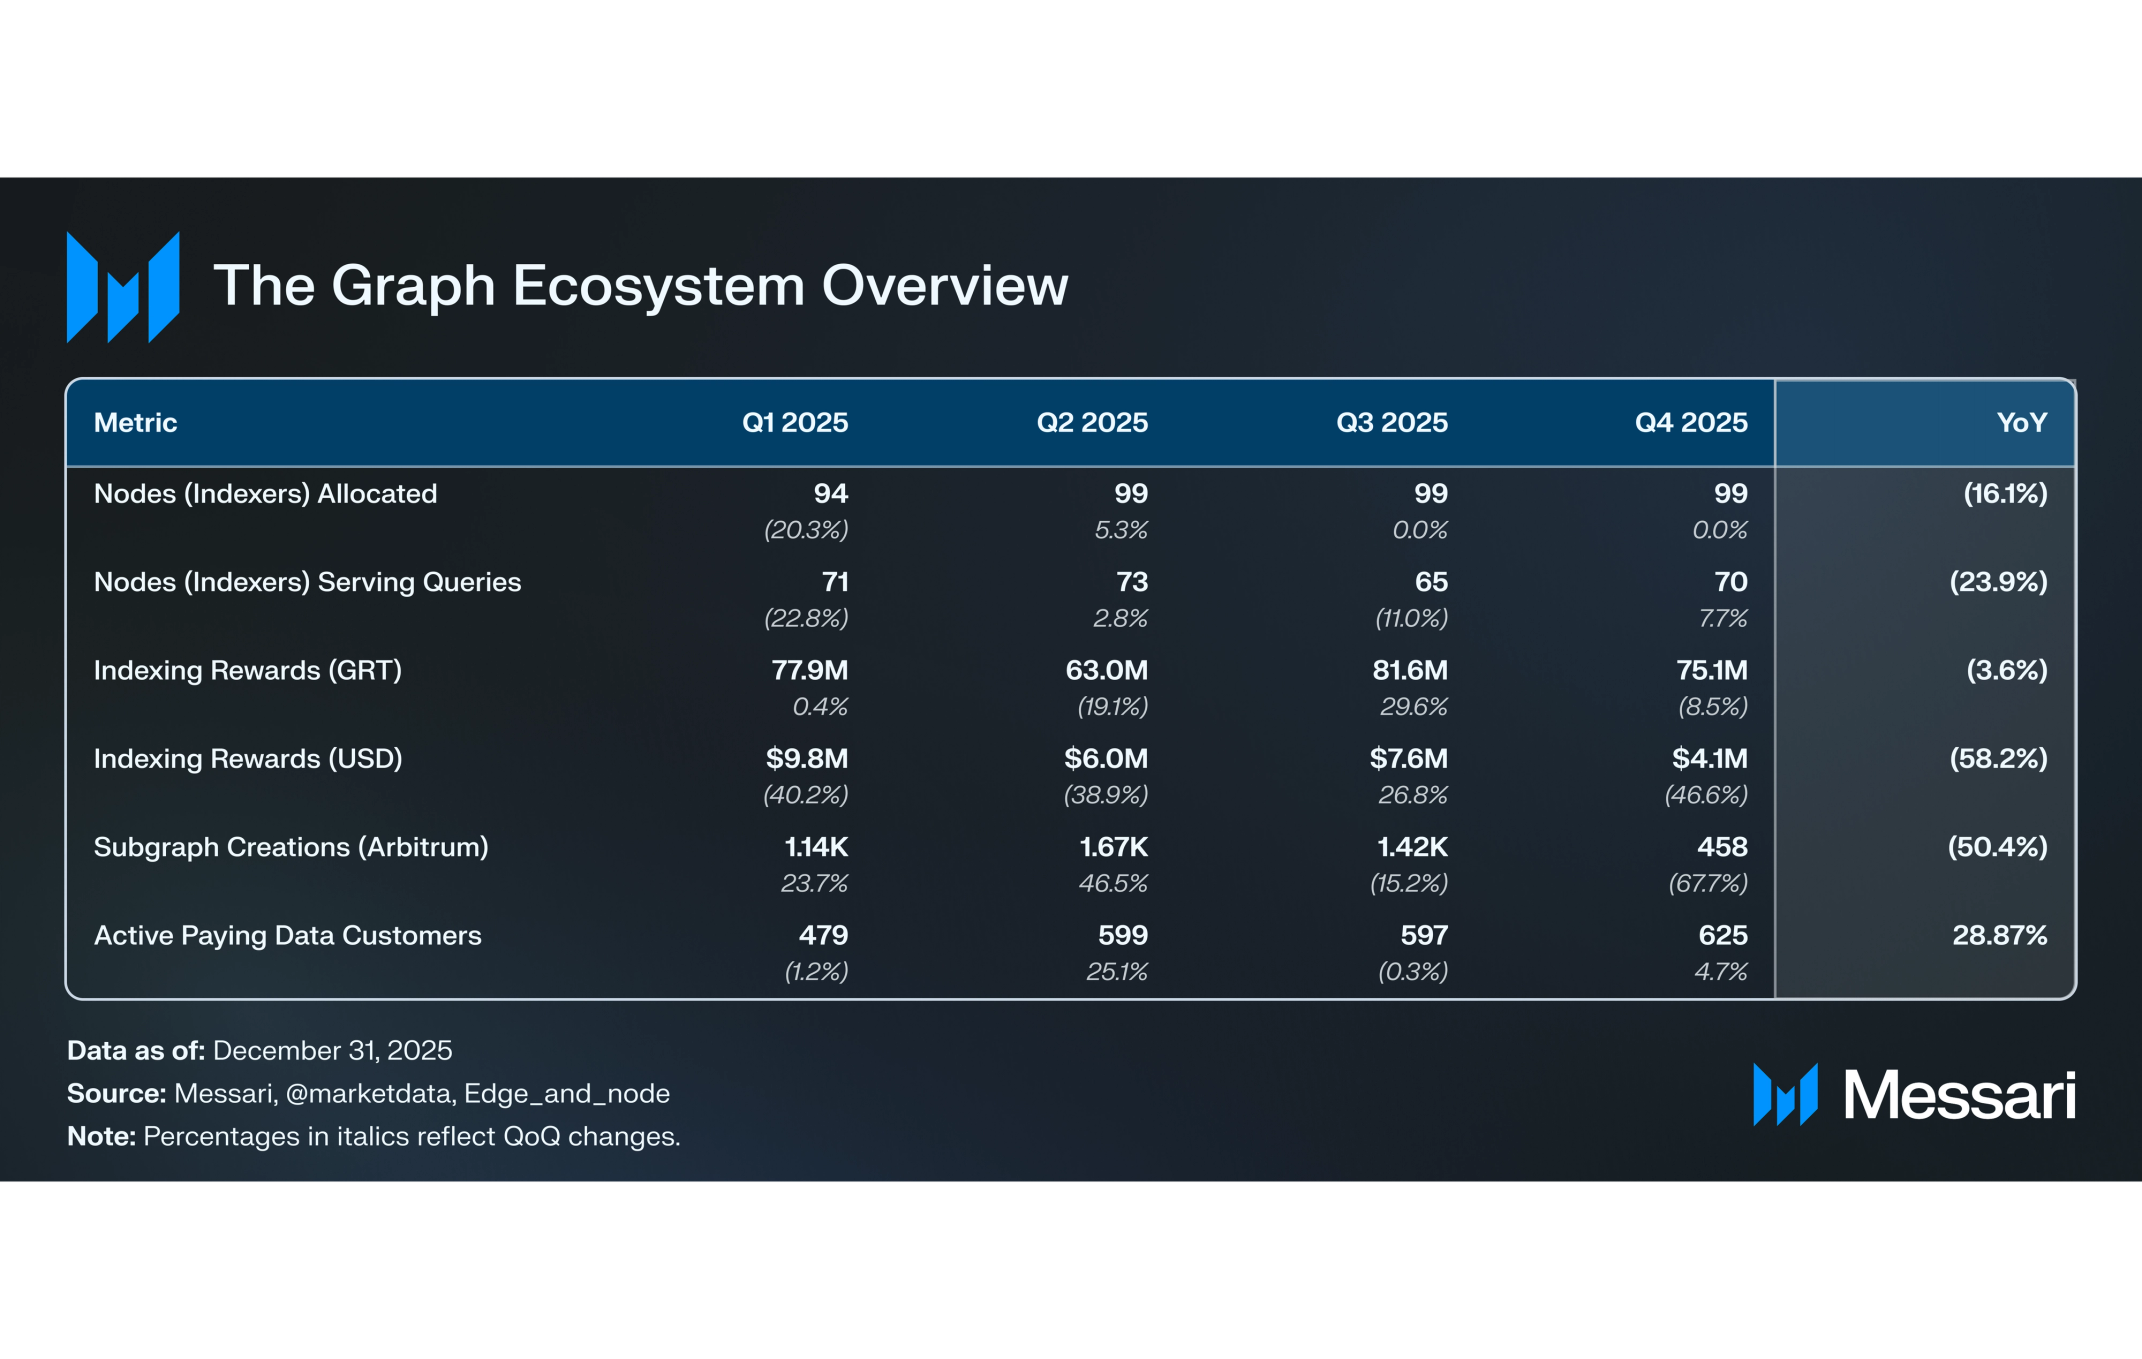This screenshot has height=1359, width=2142.
Task: Click the 28.87% YoY value
Action: point(1999,936)
